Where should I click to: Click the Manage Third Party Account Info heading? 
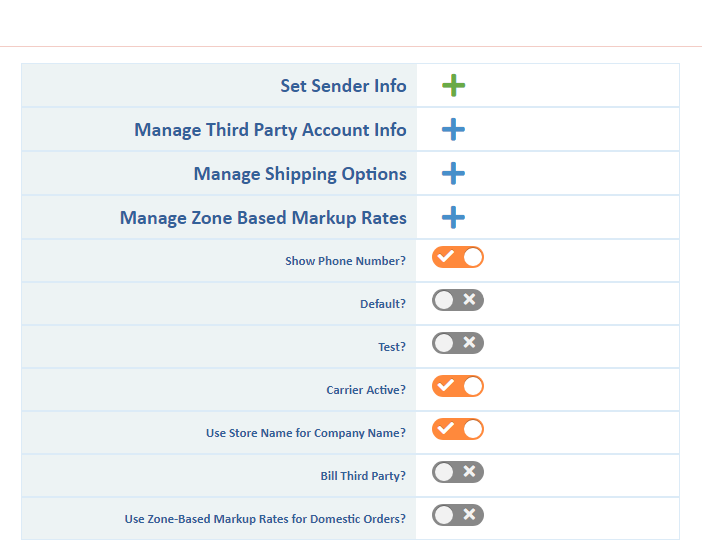coord(270,130)
